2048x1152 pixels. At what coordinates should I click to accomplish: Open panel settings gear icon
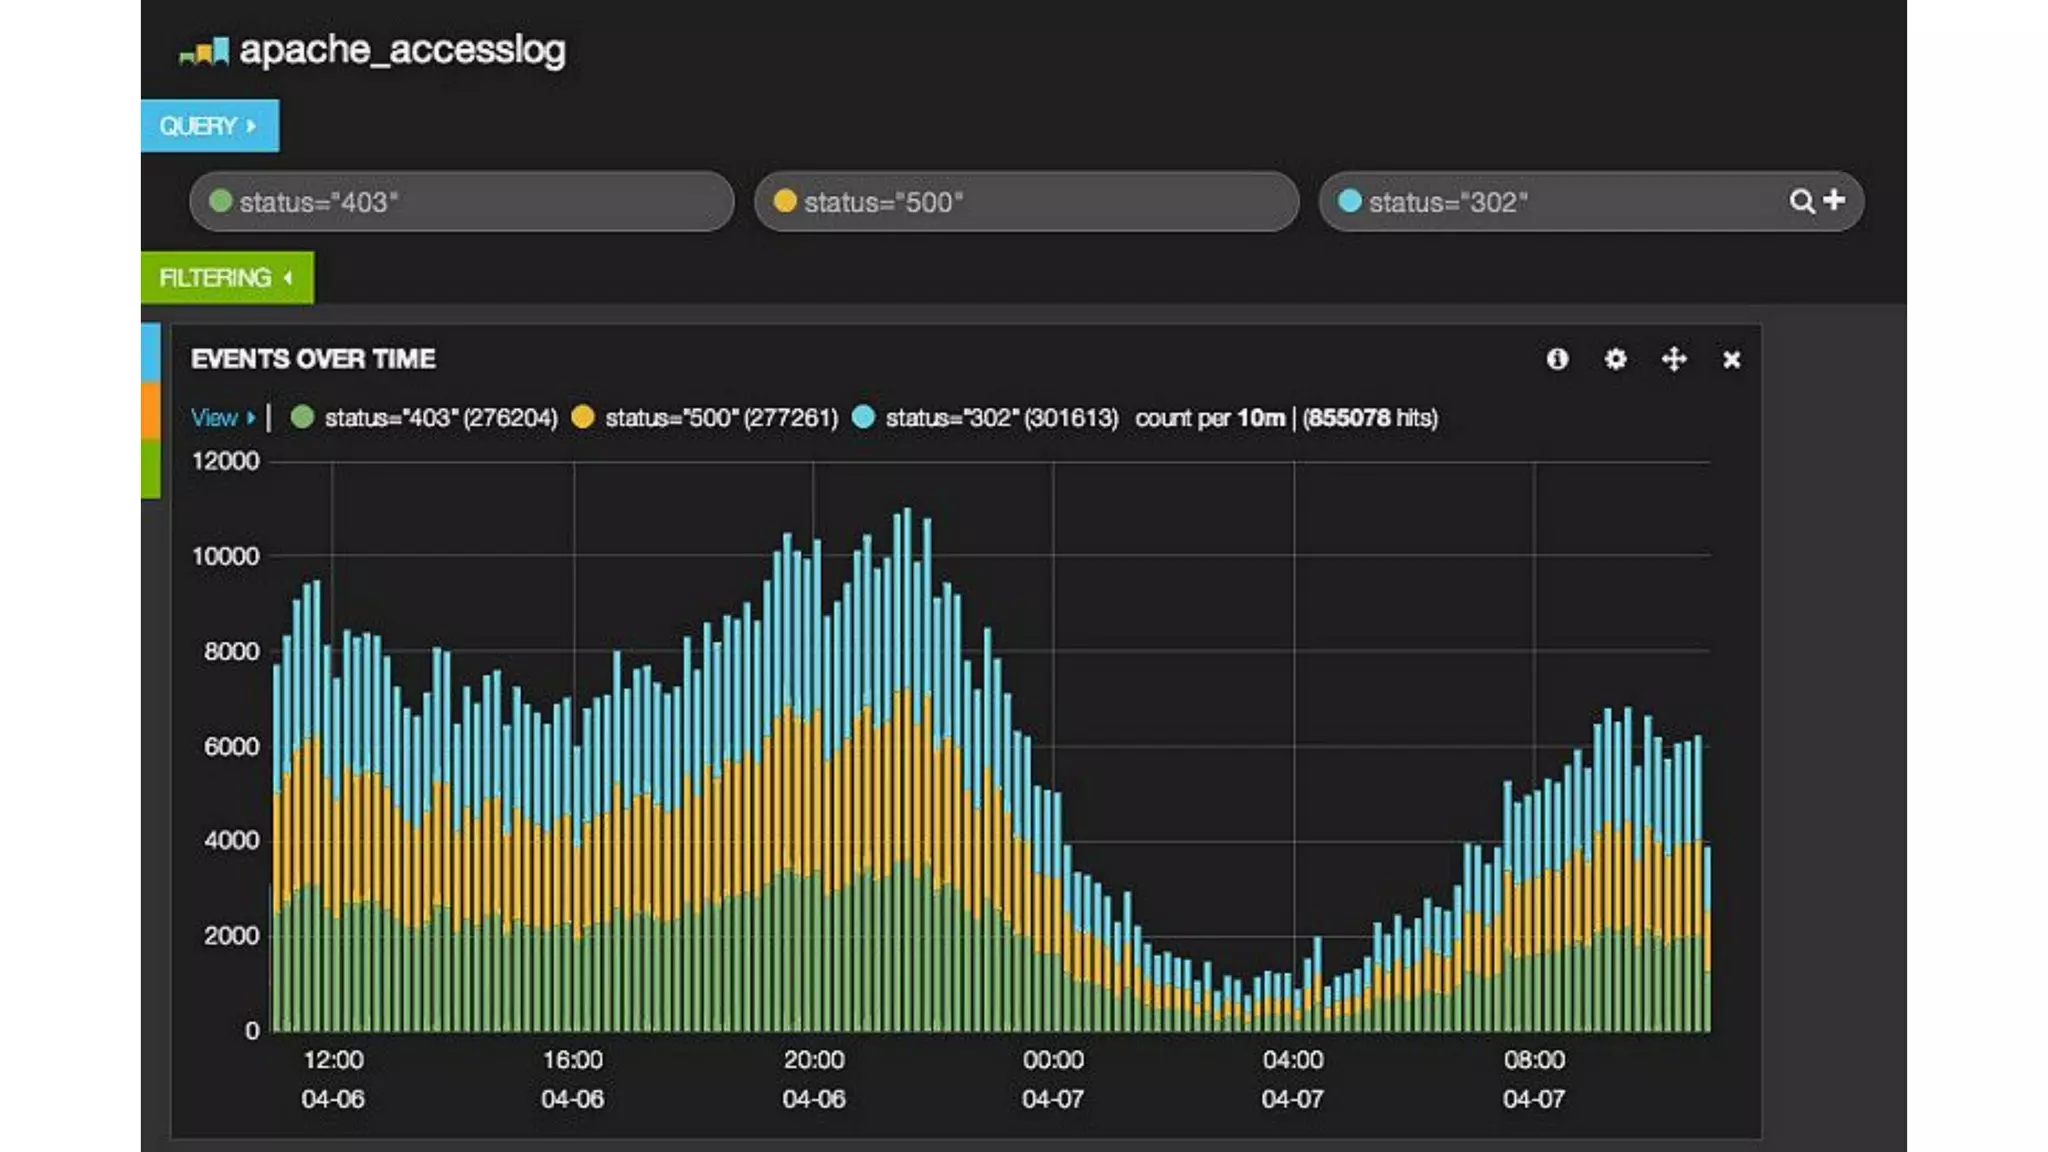coord(1615,359)
